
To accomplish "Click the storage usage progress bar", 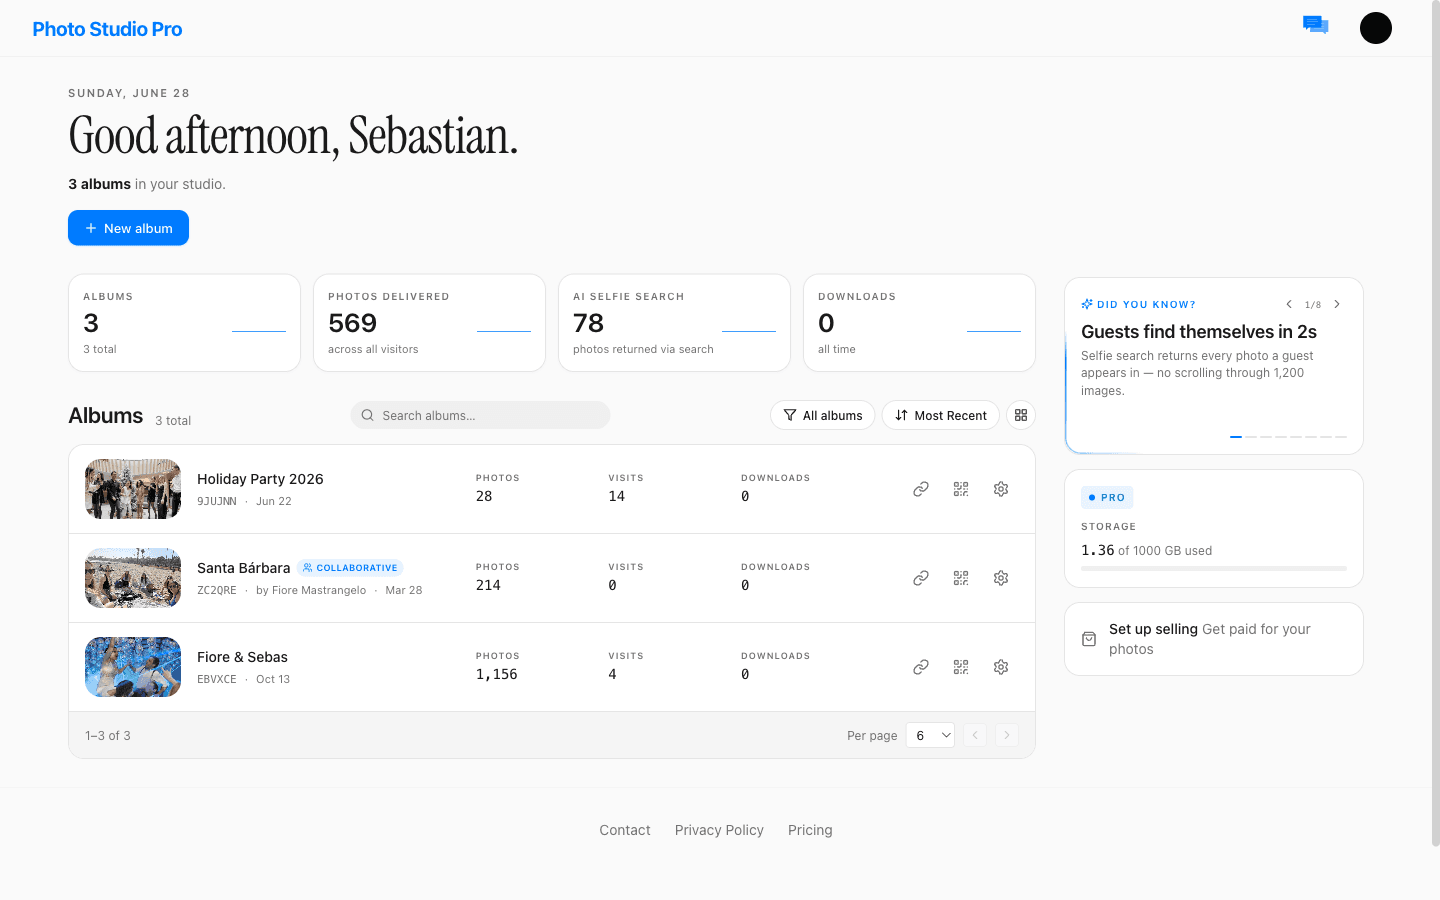I will coord(1214,568).
